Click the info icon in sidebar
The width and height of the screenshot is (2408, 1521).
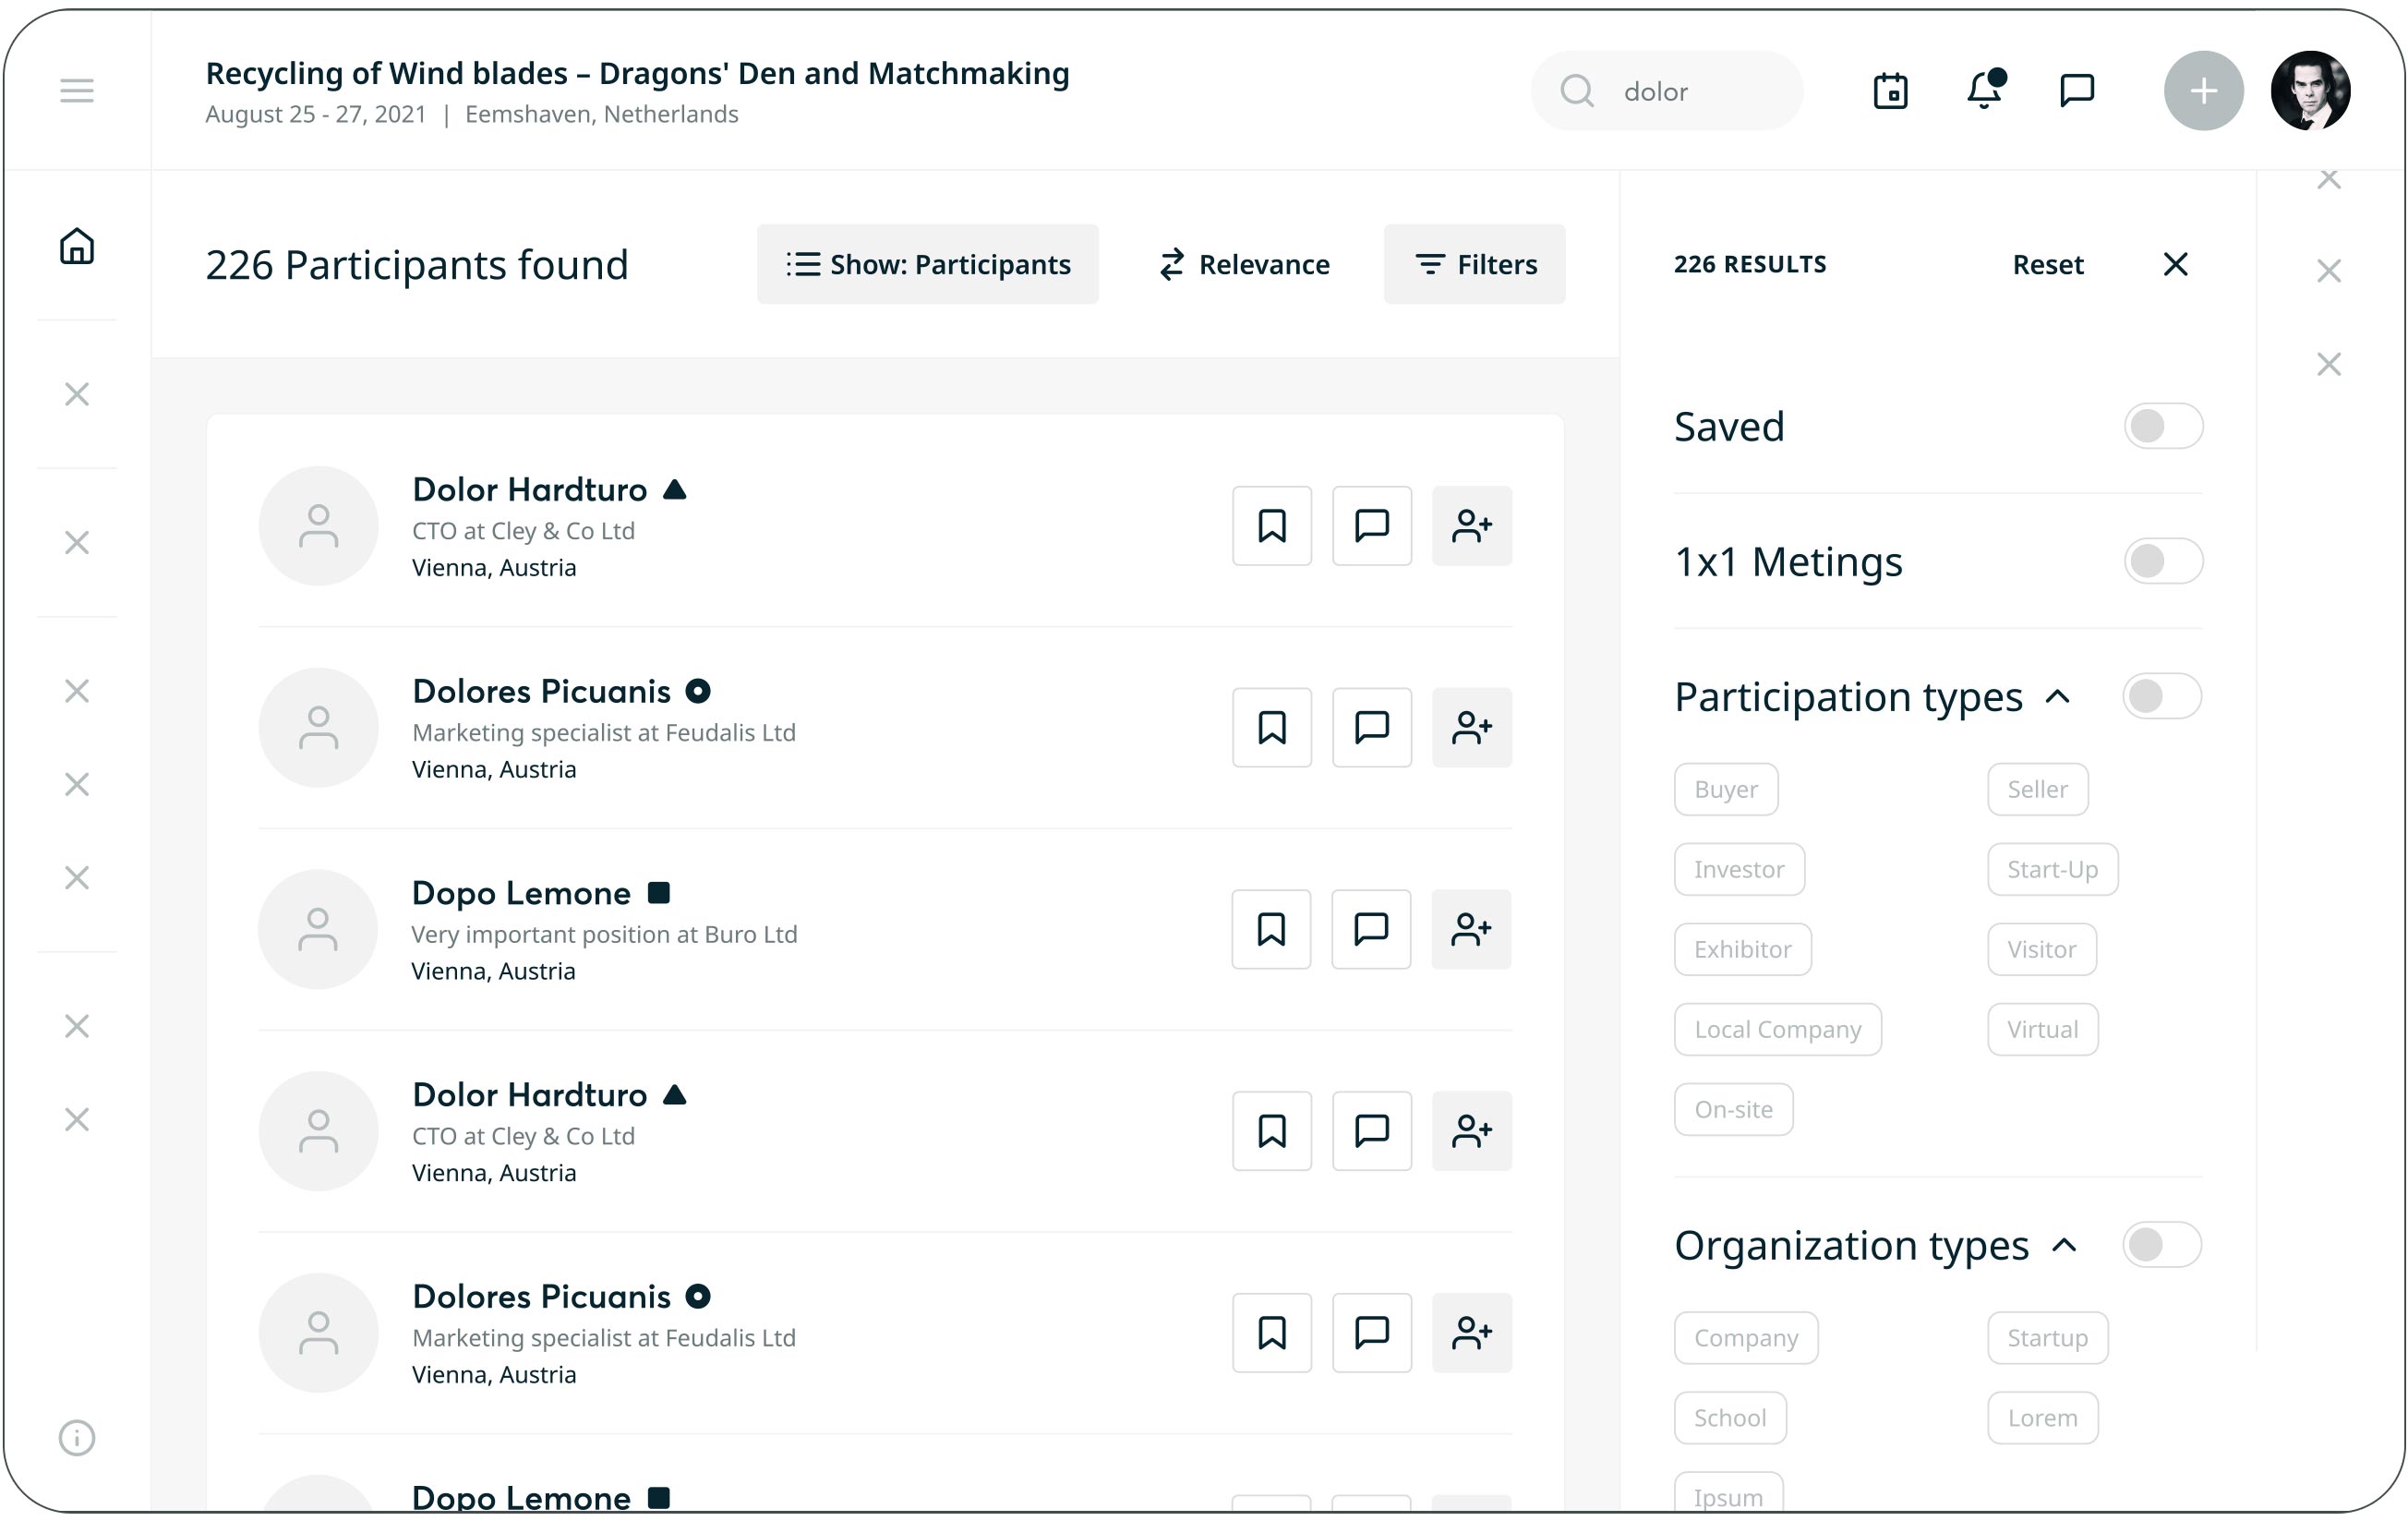77,1437
